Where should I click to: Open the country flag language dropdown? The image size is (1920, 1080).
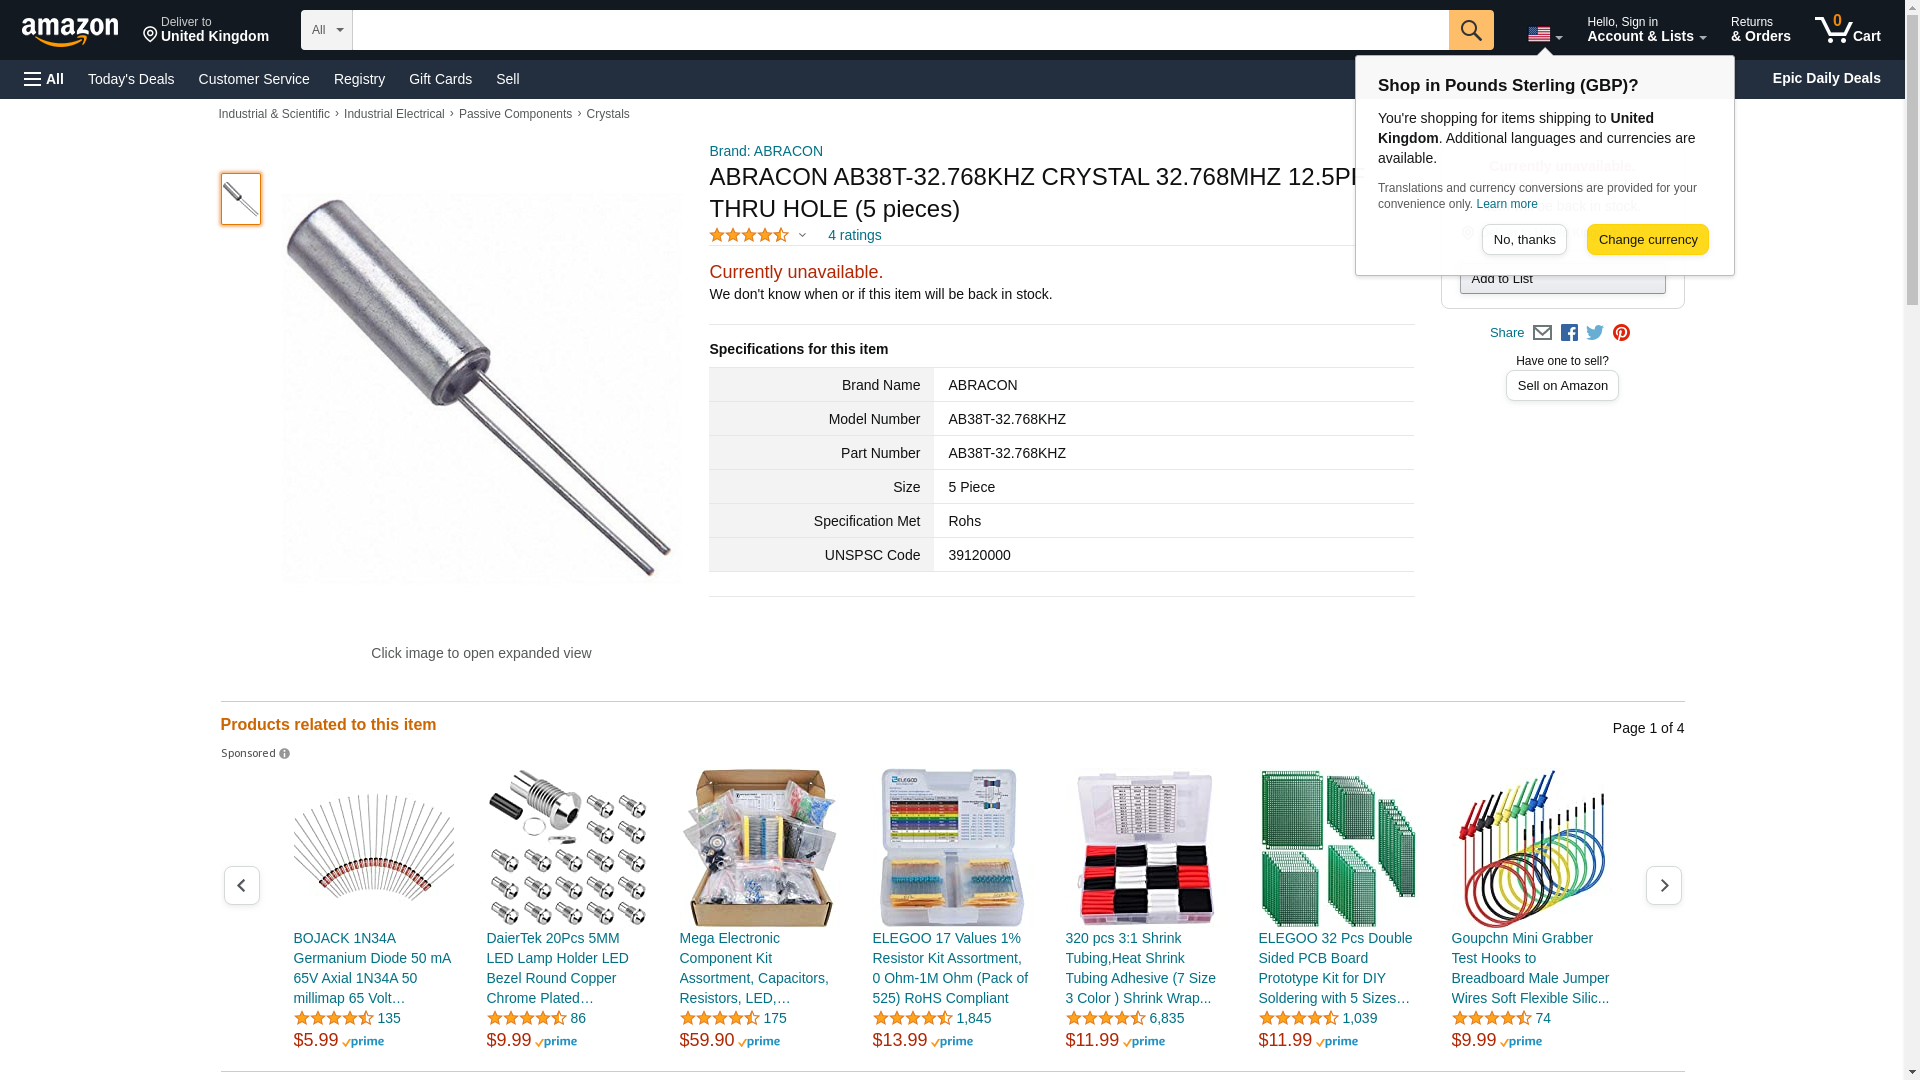coord(1544,35)
